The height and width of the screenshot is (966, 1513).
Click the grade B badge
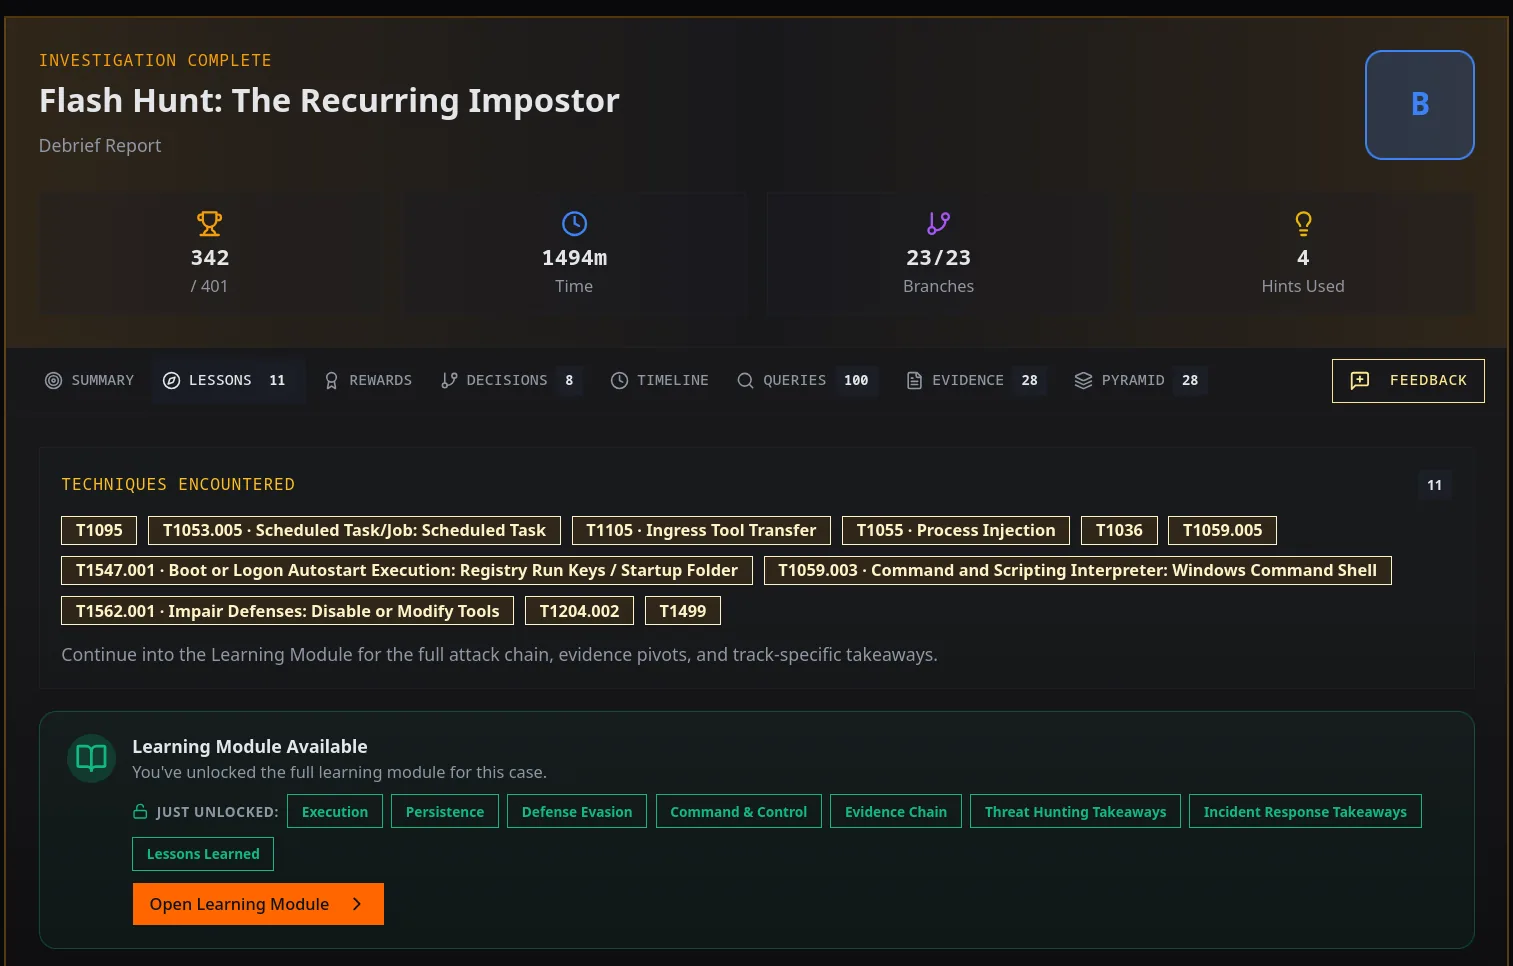[1420, 105]
